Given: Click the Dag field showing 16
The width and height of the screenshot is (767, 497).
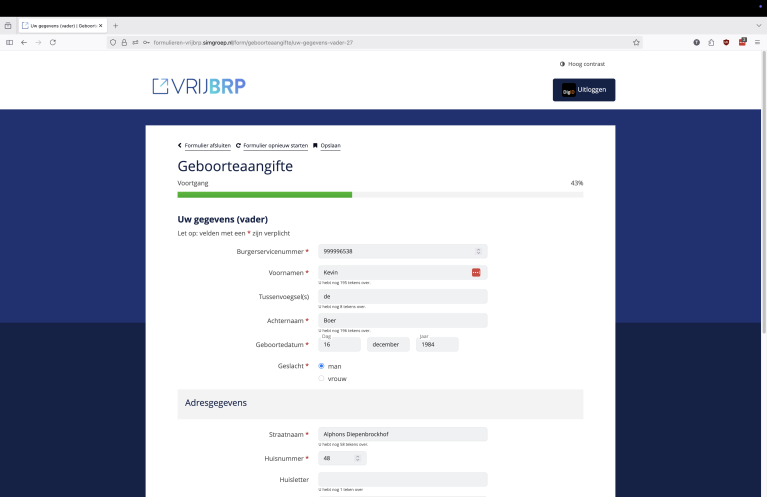Looking at the screenshot, I should coord(339,344).
